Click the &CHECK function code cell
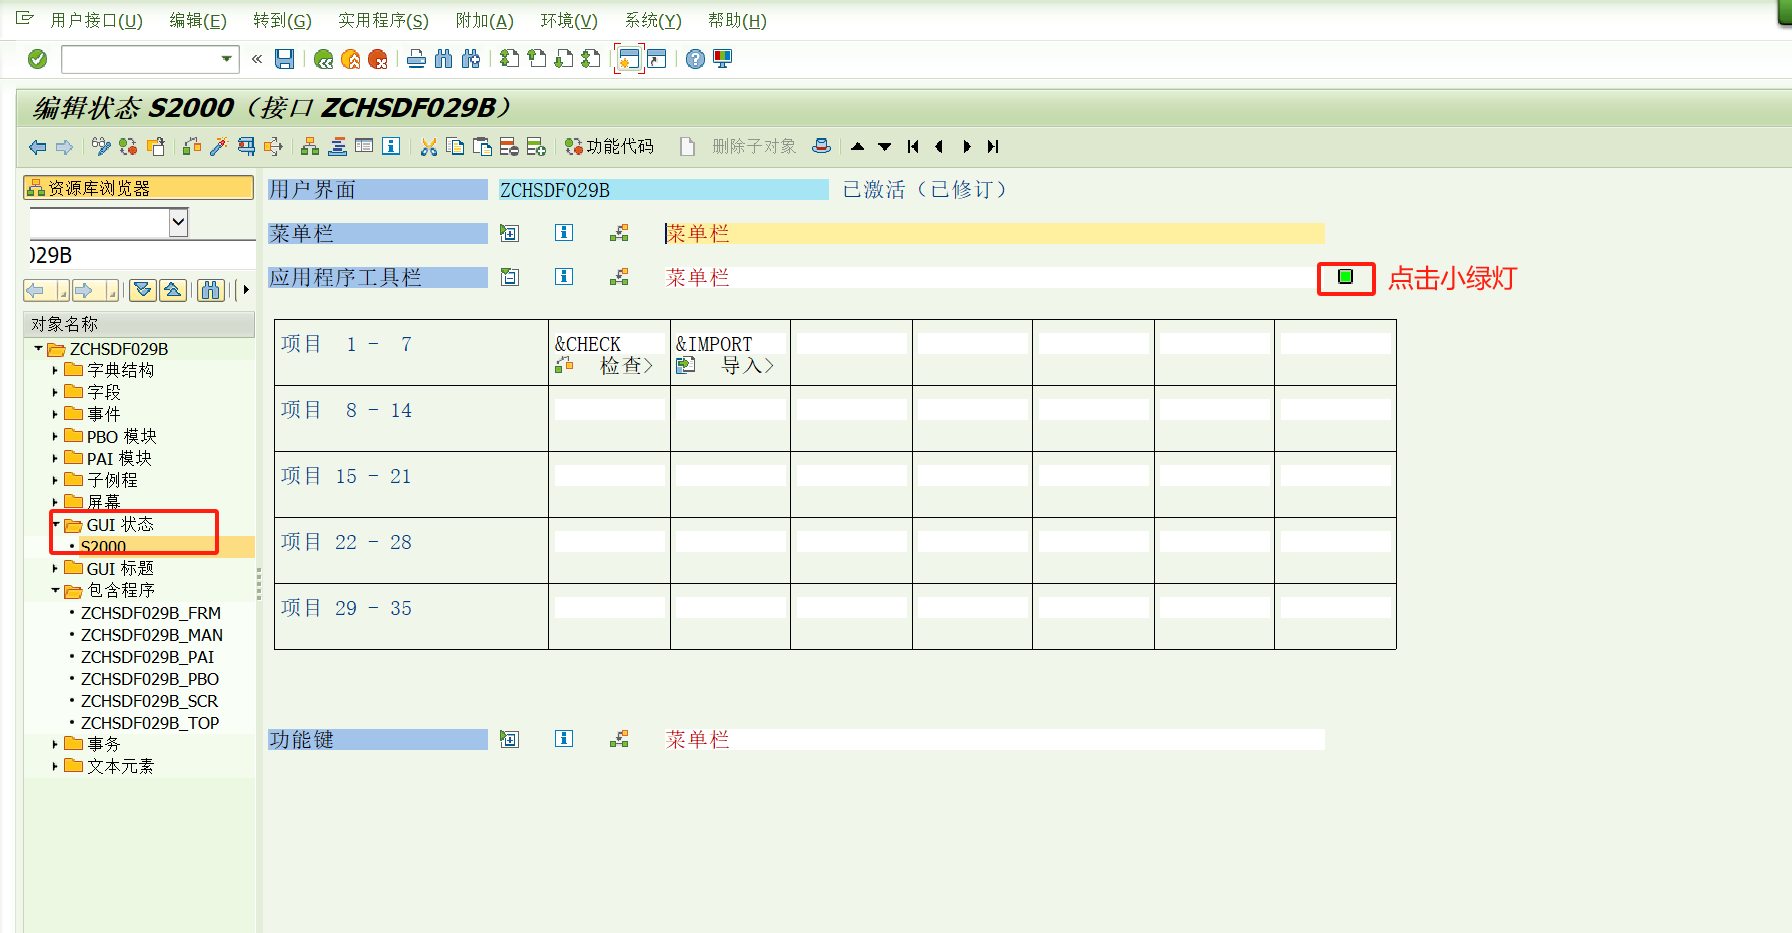The image size is (1792, 933). [609, 344]
